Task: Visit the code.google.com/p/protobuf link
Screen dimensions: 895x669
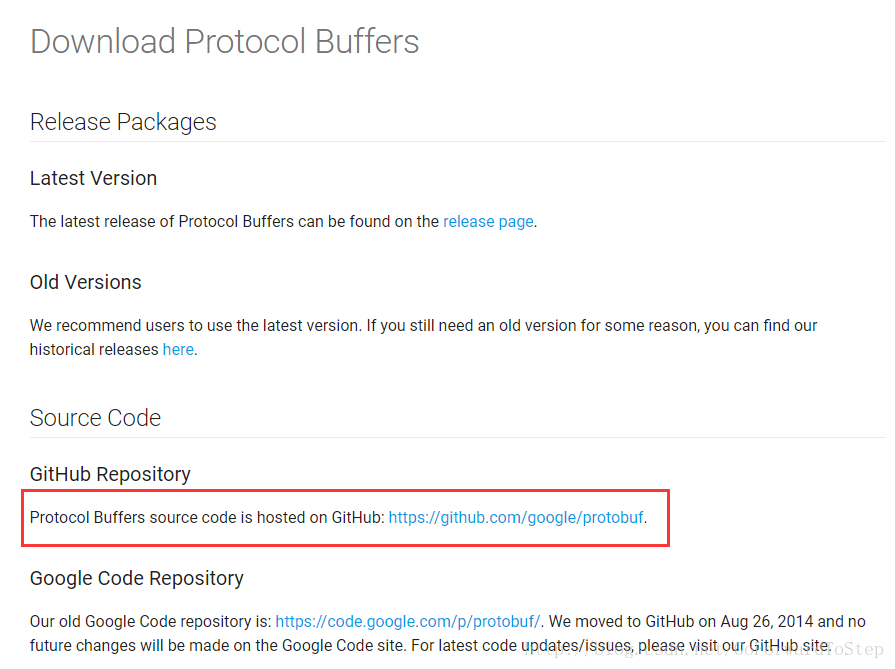Action: click(x=408, y=621)
